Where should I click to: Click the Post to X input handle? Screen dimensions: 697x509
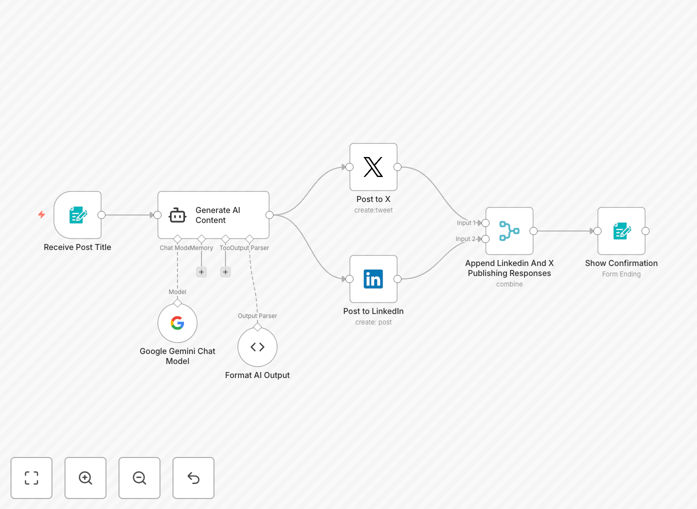[349, 167]
